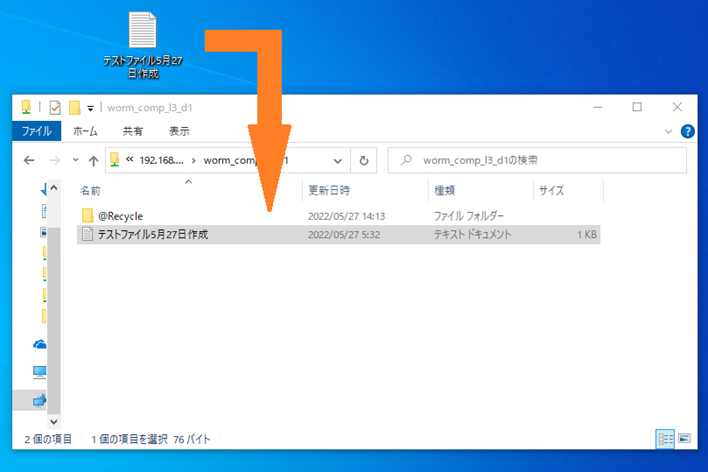
Task: Open the Customize Quick Access Toolbar dropdown
Action: coord(90,108)
